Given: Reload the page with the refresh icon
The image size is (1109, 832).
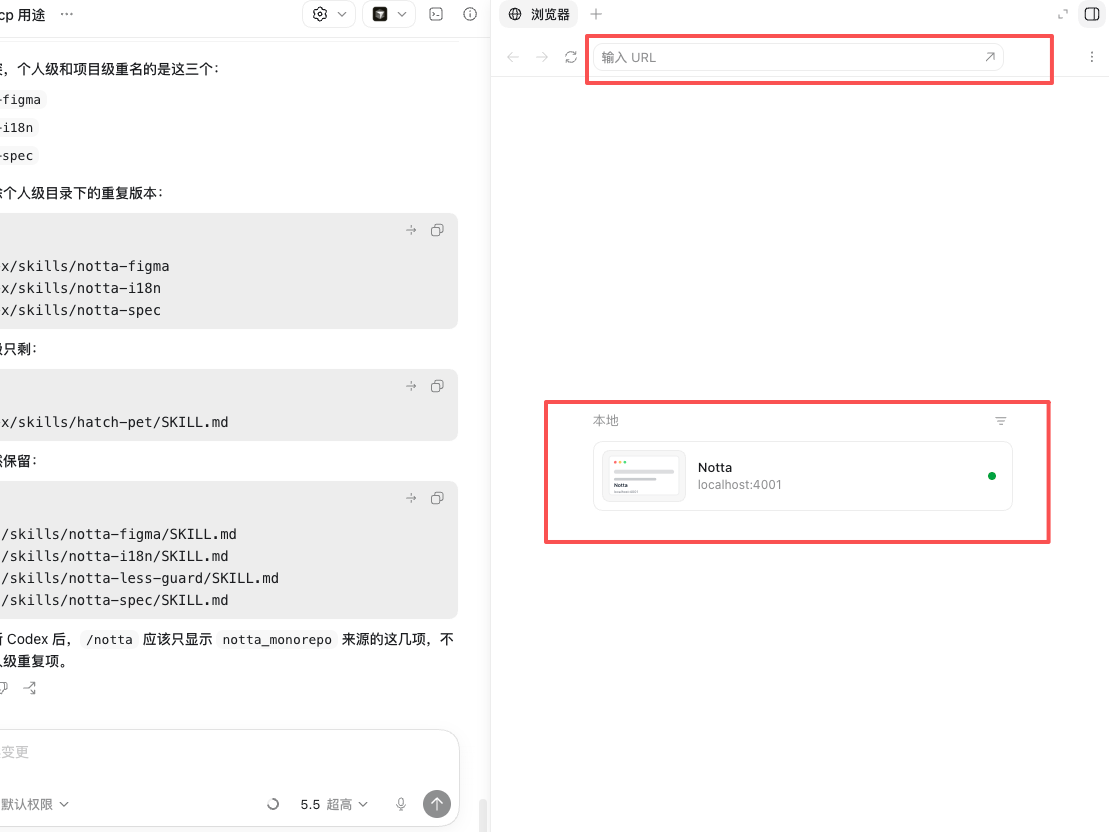Looking at the screenshot, I should [x=571, y=57].
